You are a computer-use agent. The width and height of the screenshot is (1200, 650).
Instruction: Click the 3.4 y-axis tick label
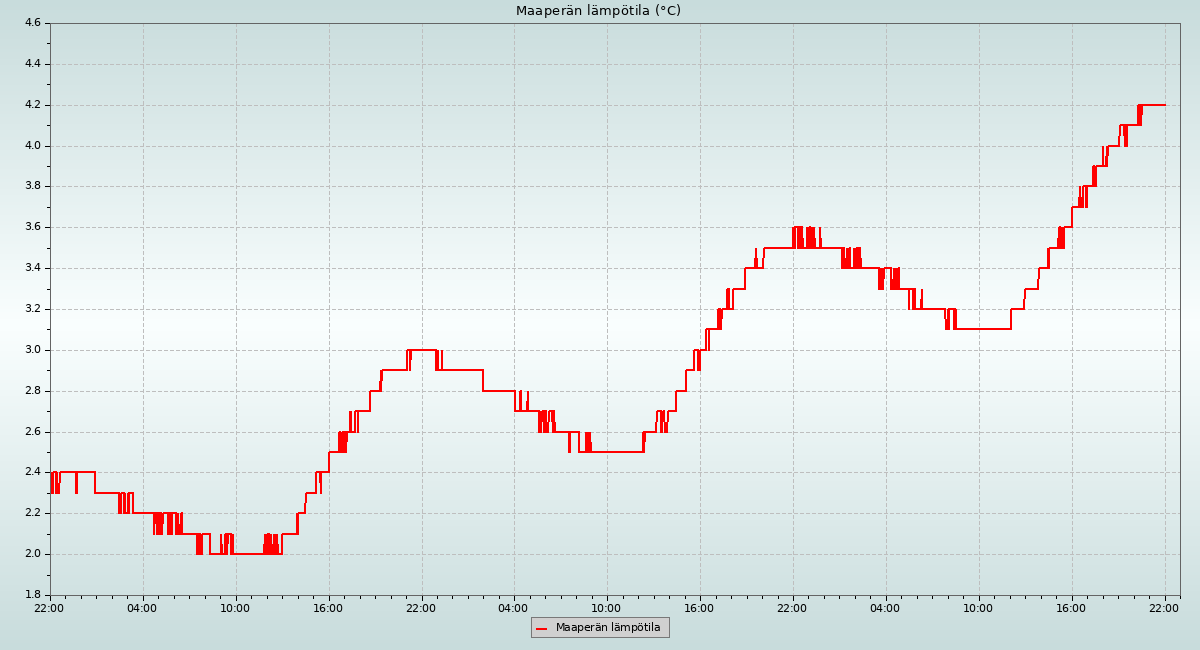32,268
